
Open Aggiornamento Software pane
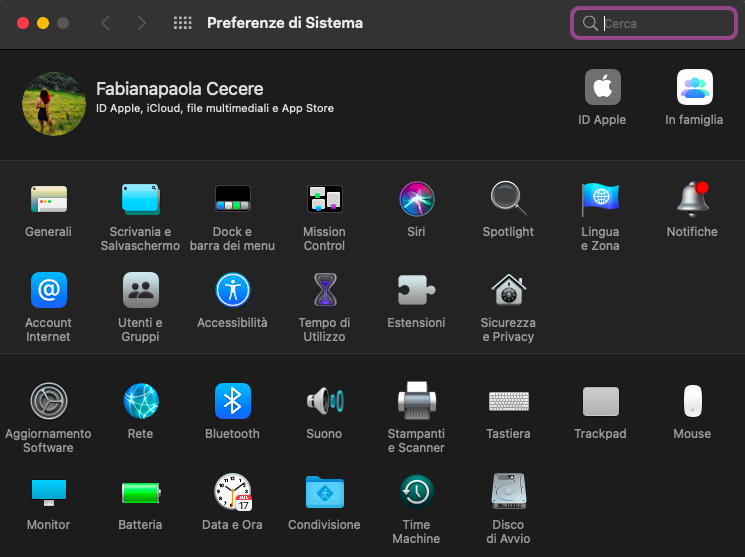pos(48,402)
